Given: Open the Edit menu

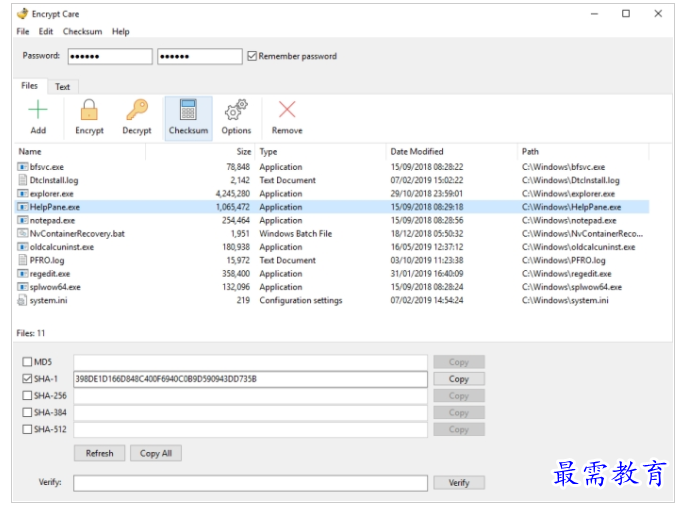Looking at the screenshot, I should [46, 31].
